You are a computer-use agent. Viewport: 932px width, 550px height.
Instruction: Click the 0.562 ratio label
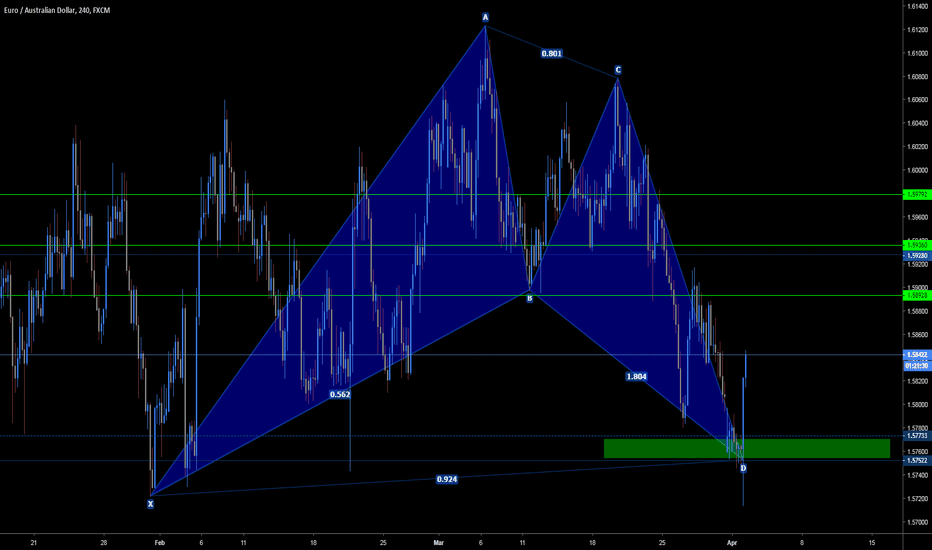[340, 394]
